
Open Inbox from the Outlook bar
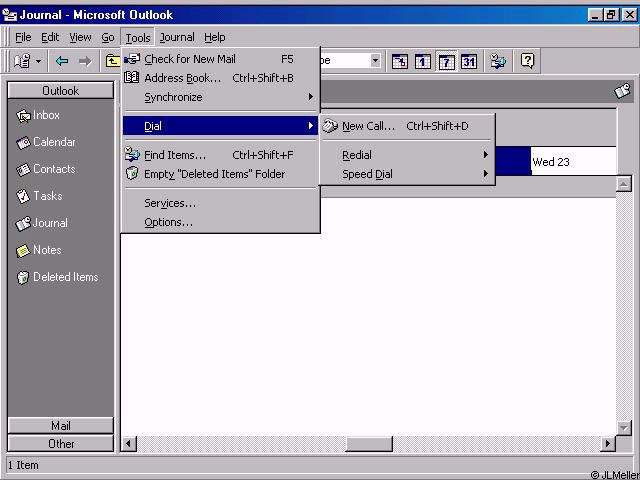coord(38,116)
